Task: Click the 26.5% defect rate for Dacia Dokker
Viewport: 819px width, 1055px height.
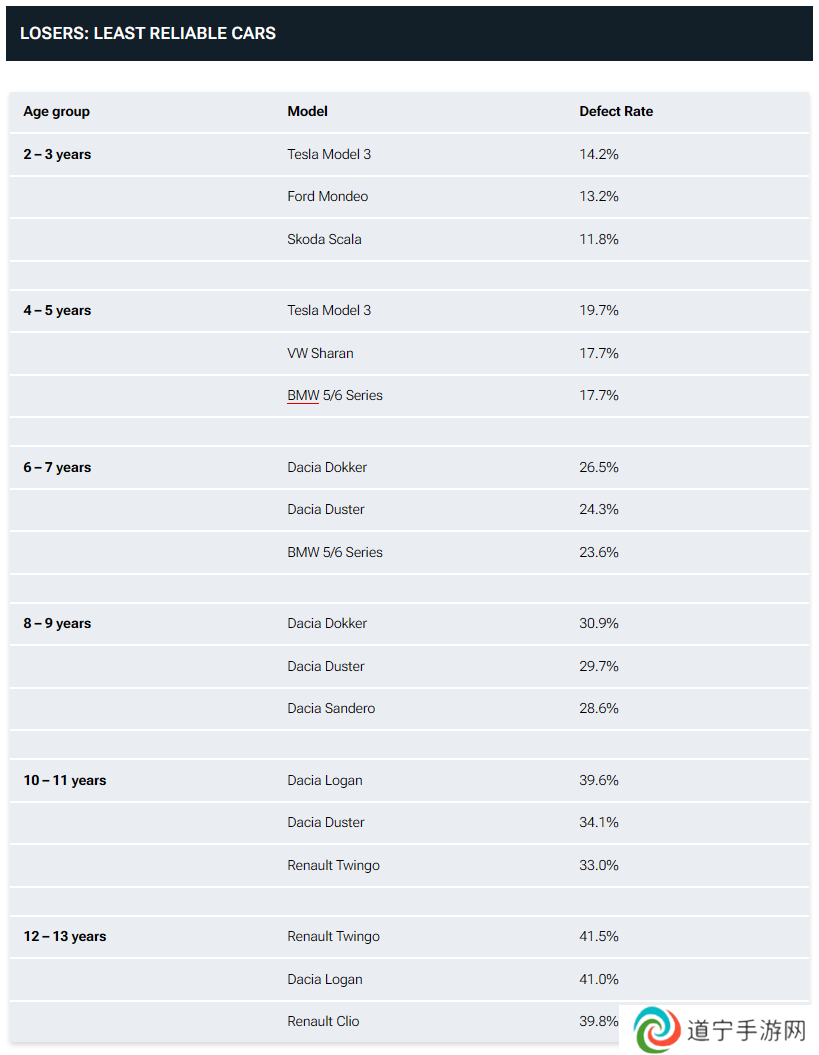Action: pyautogui.click(x=599, y=468)
